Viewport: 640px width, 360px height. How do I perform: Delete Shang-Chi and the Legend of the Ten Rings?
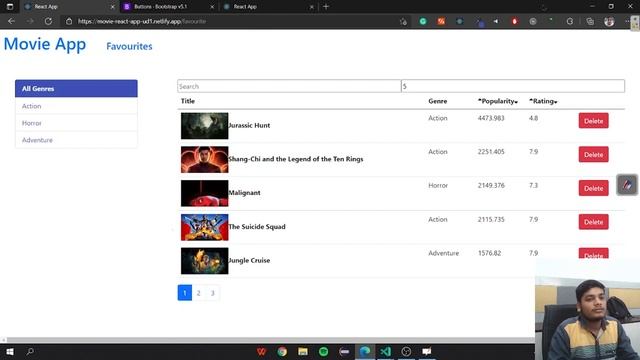tap(593, 155)
